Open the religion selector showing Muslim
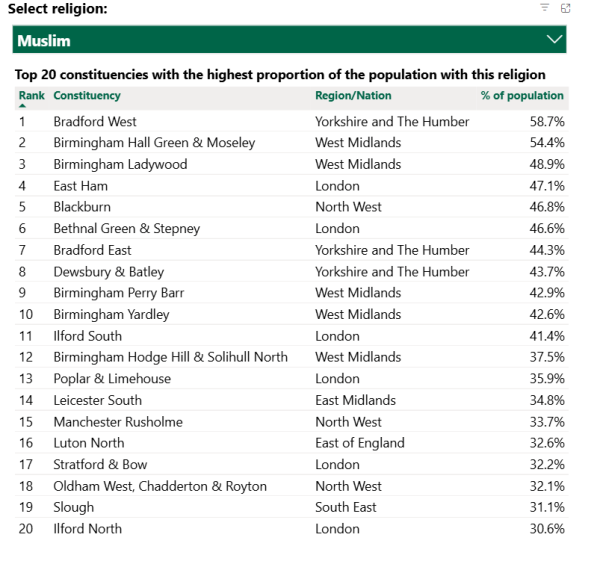The height and width of the screenshot is (561, 600). pos(289,39)
